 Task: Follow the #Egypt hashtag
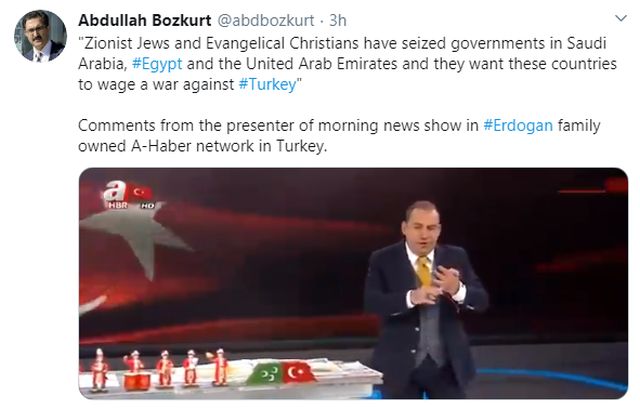pos(157,64)
